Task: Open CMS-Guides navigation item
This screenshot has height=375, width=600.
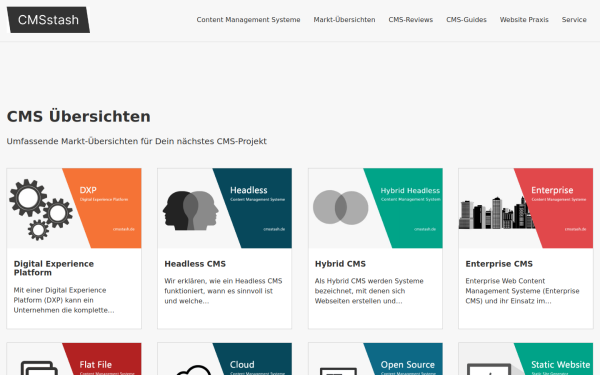Action: pos(466,20)
